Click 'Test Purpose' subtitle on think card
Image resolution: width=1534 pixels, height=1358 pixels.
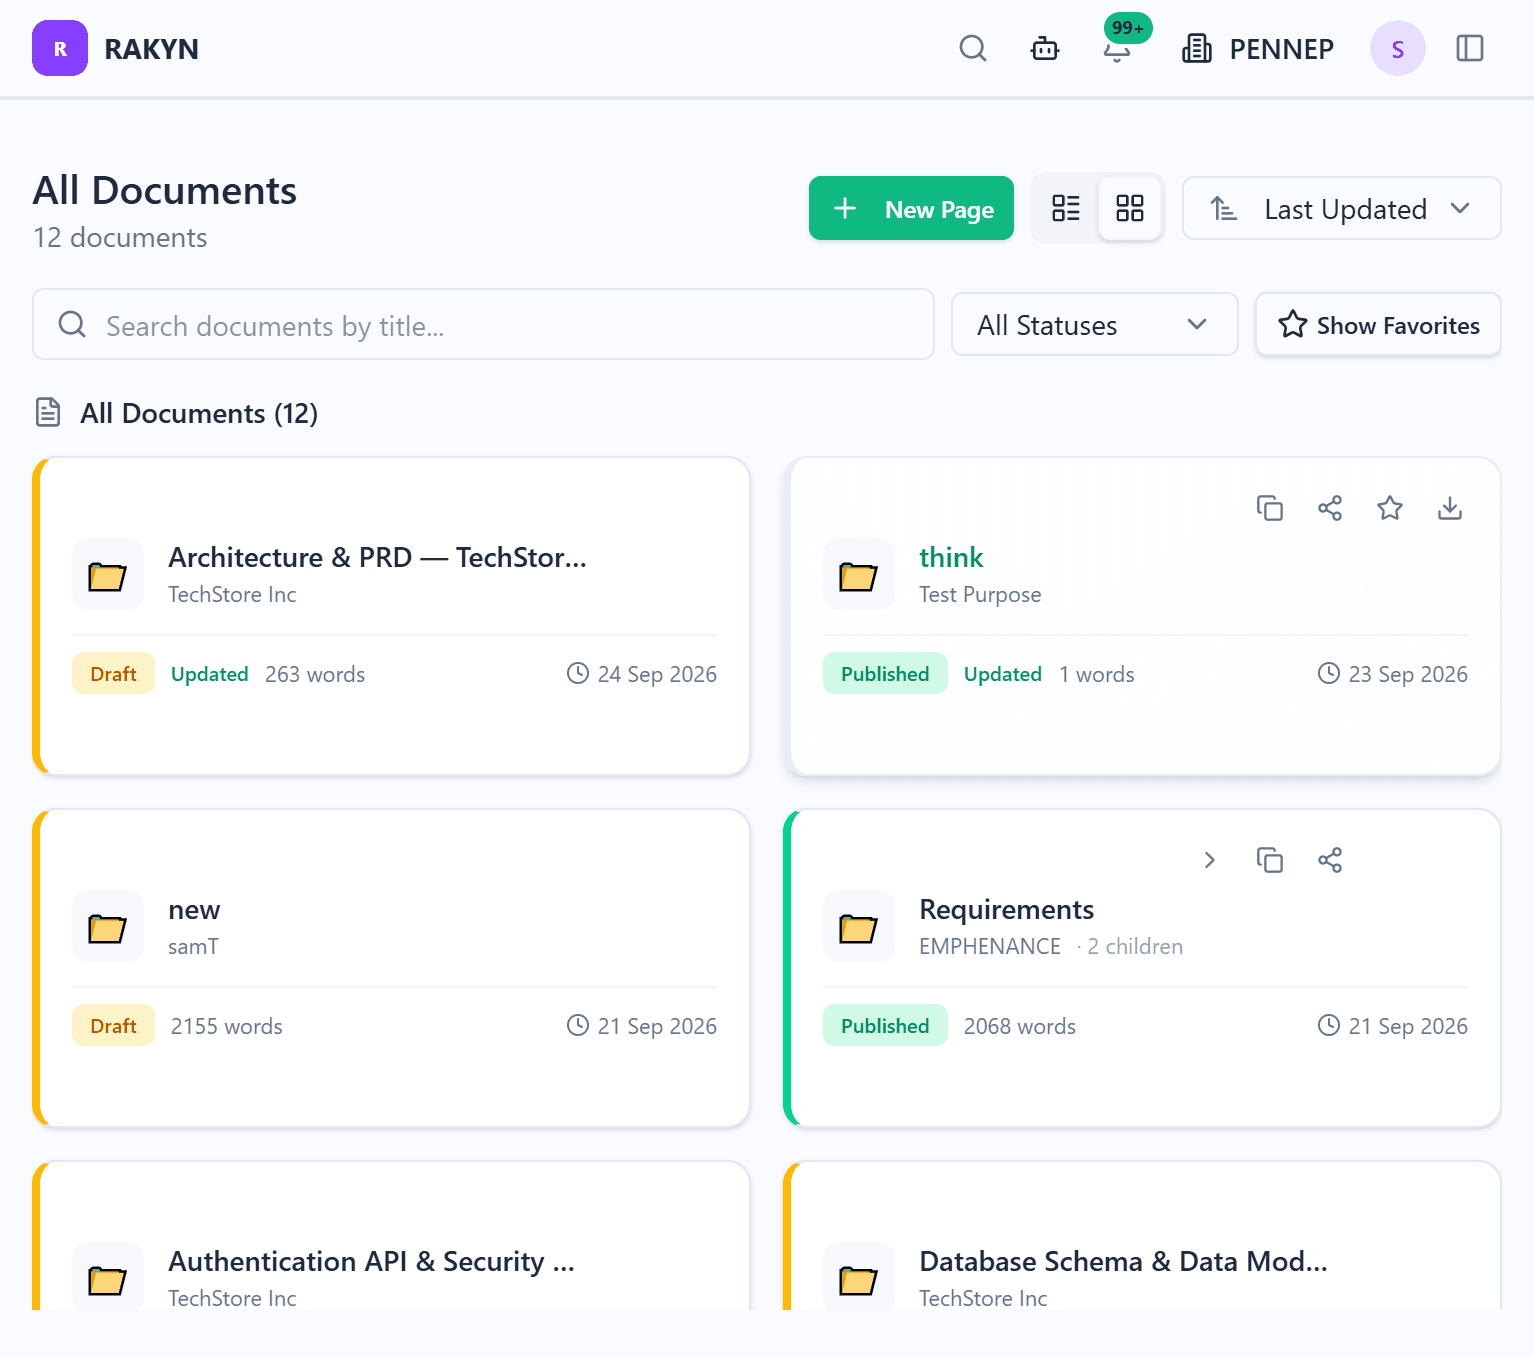coord(980,594)
